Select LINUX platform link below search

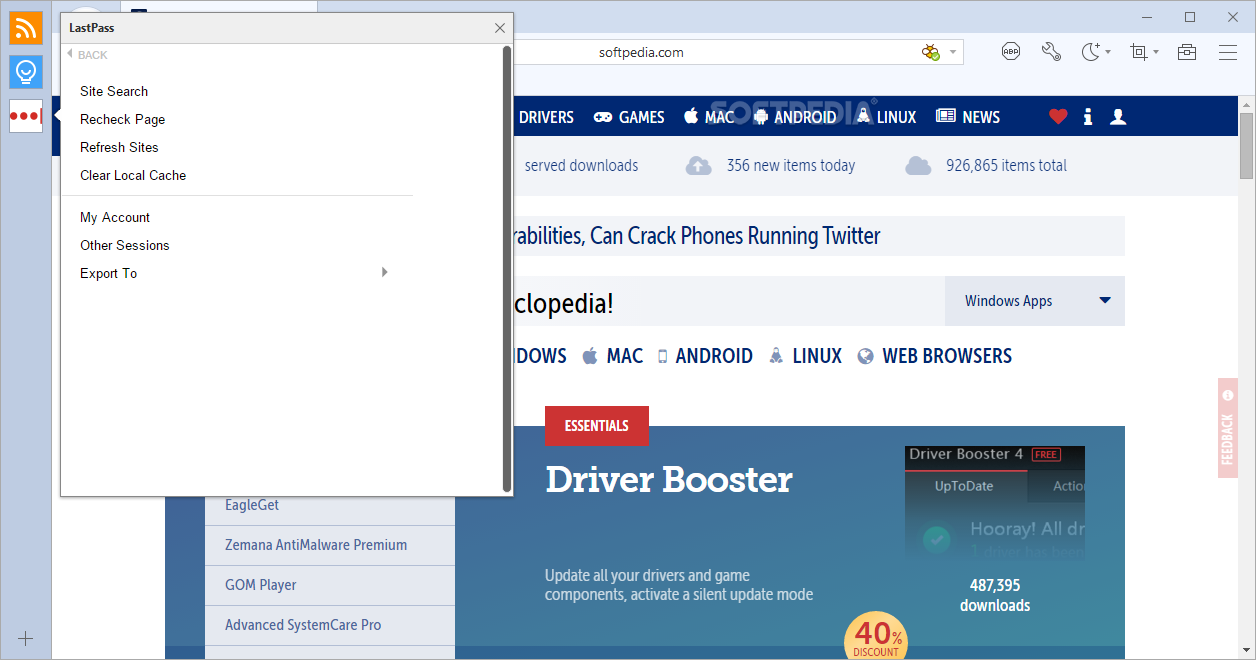[805, 356]
